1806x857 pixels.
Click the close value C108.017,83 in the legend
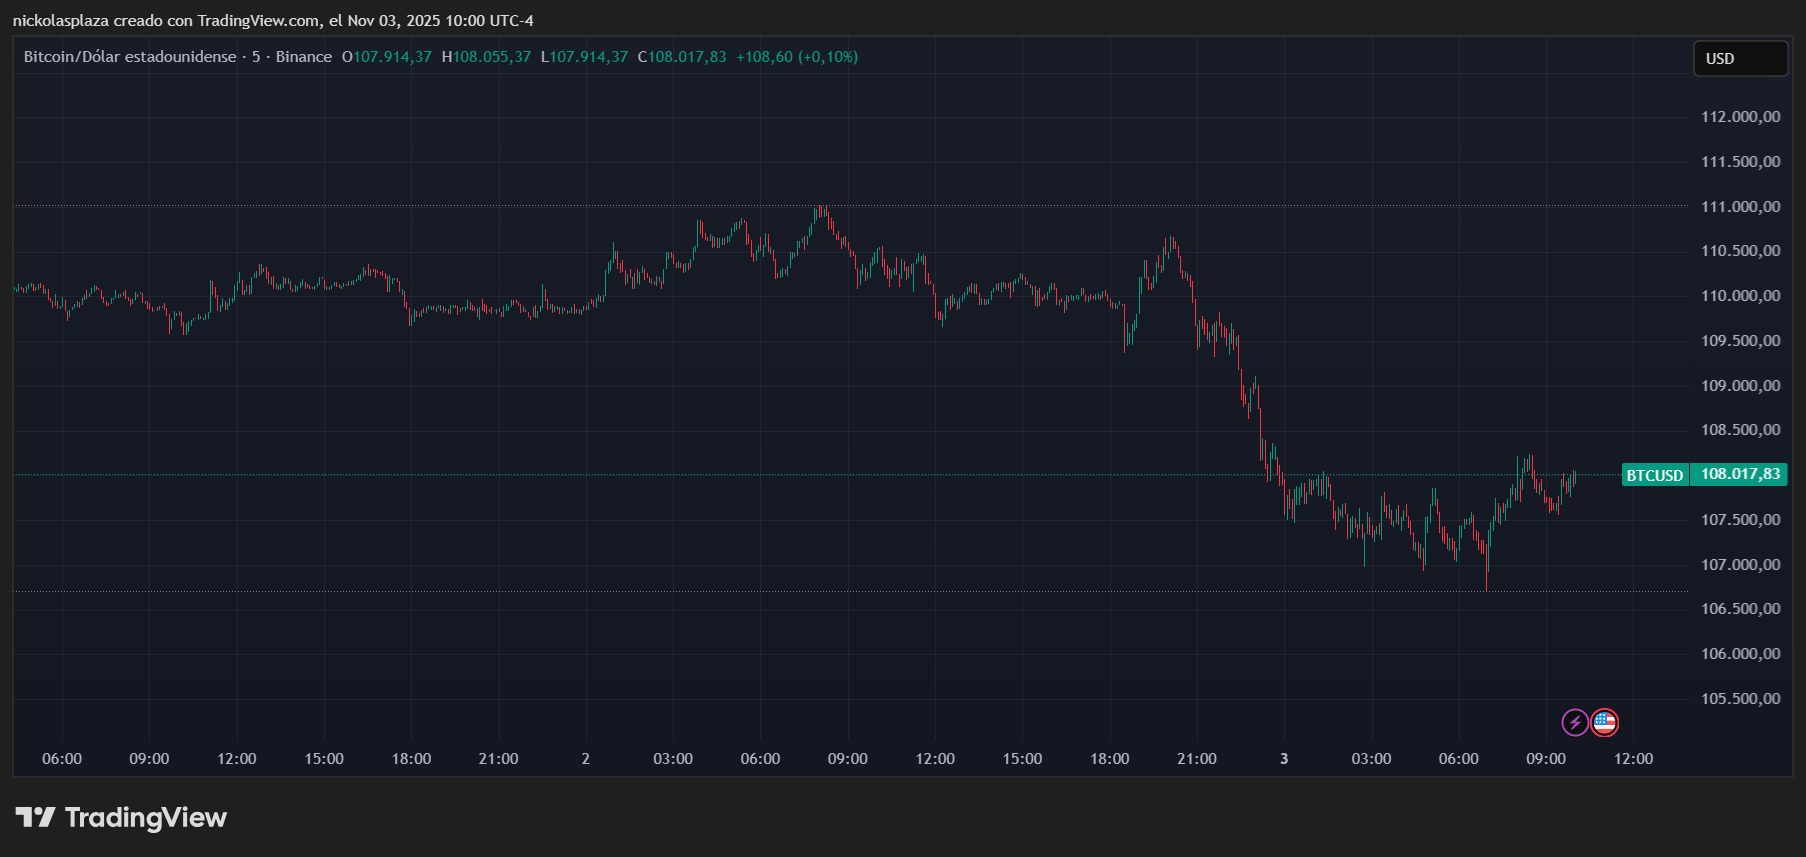click(682, 57)
